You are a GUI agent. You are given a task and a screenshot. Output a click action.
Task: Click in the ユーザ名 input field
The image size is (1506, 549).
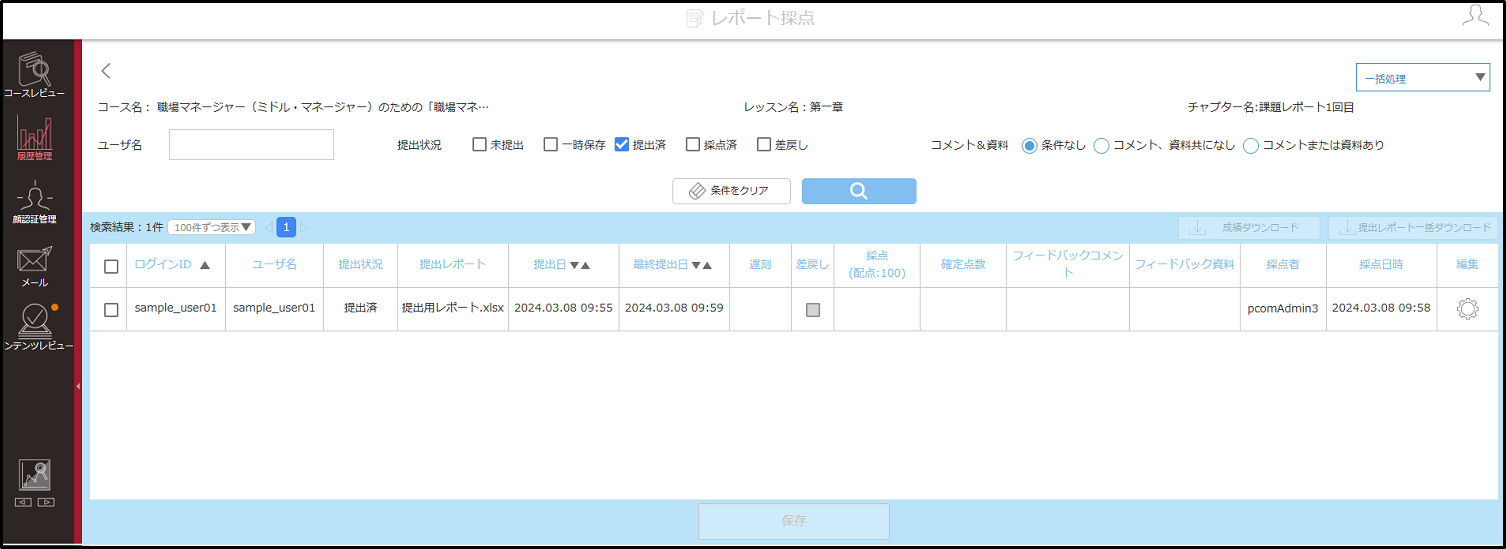[x=251, y=145]
